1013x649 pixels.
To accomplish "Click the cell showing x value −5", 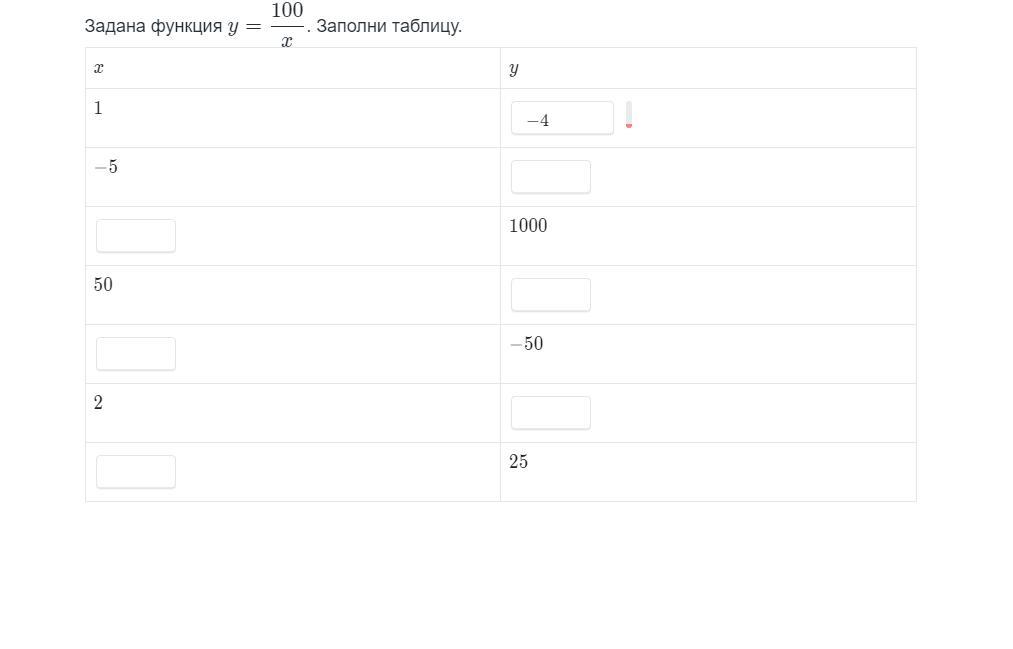I will click(293, 177).
